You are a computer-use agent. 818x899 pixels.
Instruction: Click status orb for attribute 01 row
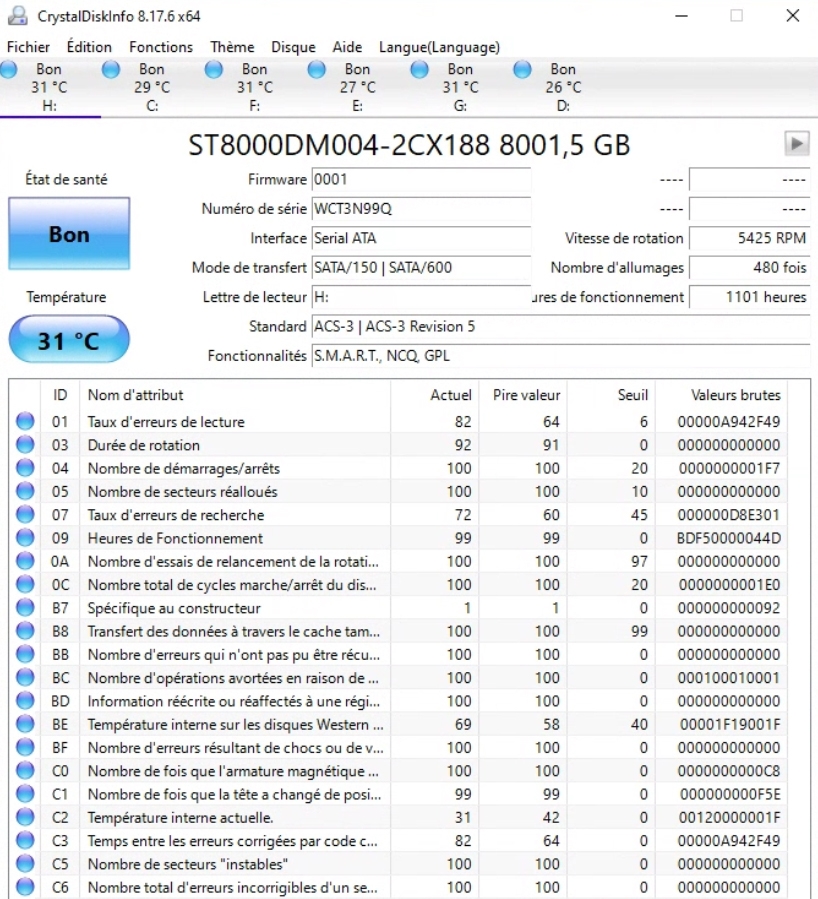25,422
